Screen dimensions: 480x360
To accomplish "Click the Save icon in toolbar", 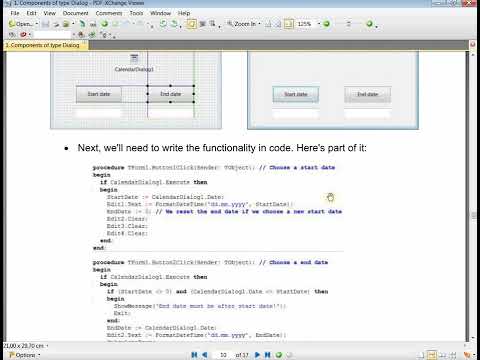I will (46, 24).
